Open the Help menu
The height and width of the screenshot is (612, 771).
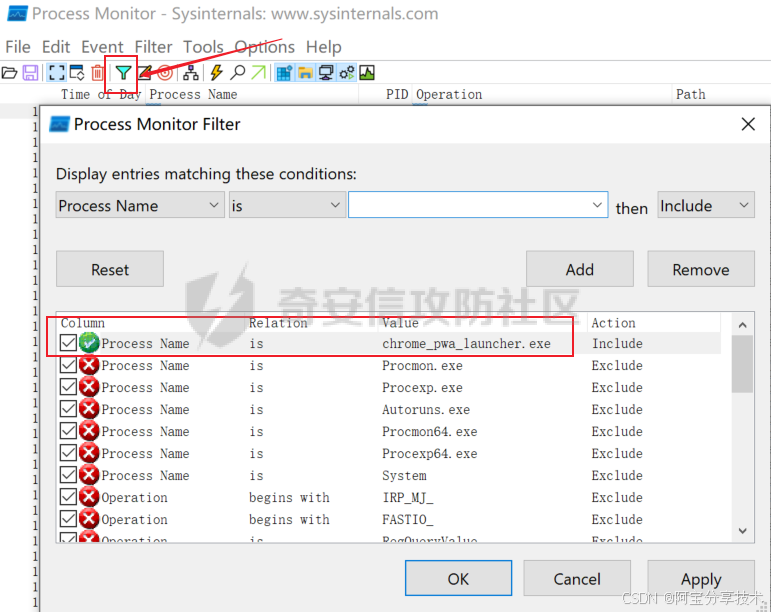(x=324, y=47)
